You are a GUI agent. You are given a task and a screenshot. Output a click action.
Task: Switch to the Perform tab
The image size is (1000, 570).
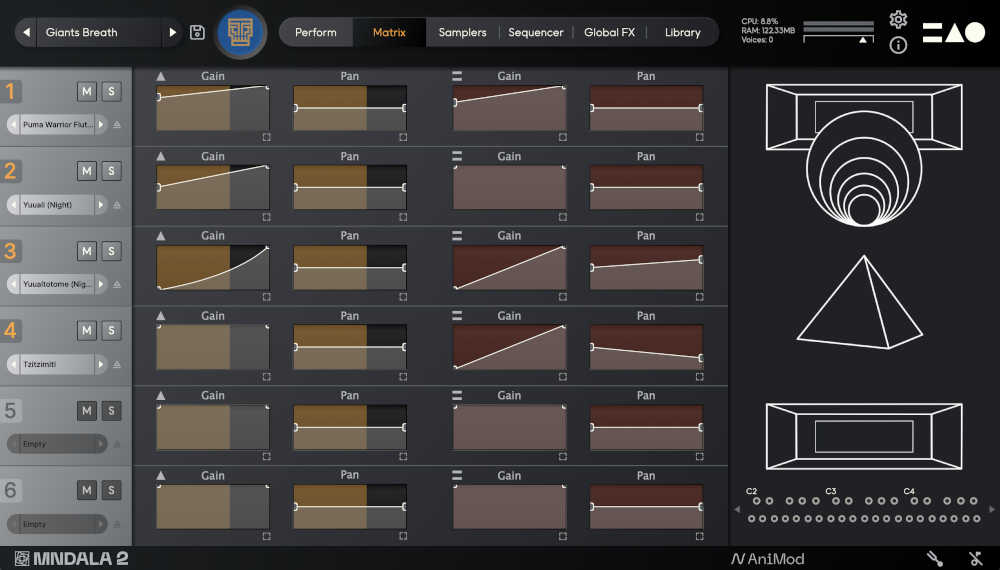[x=315, y=32]
